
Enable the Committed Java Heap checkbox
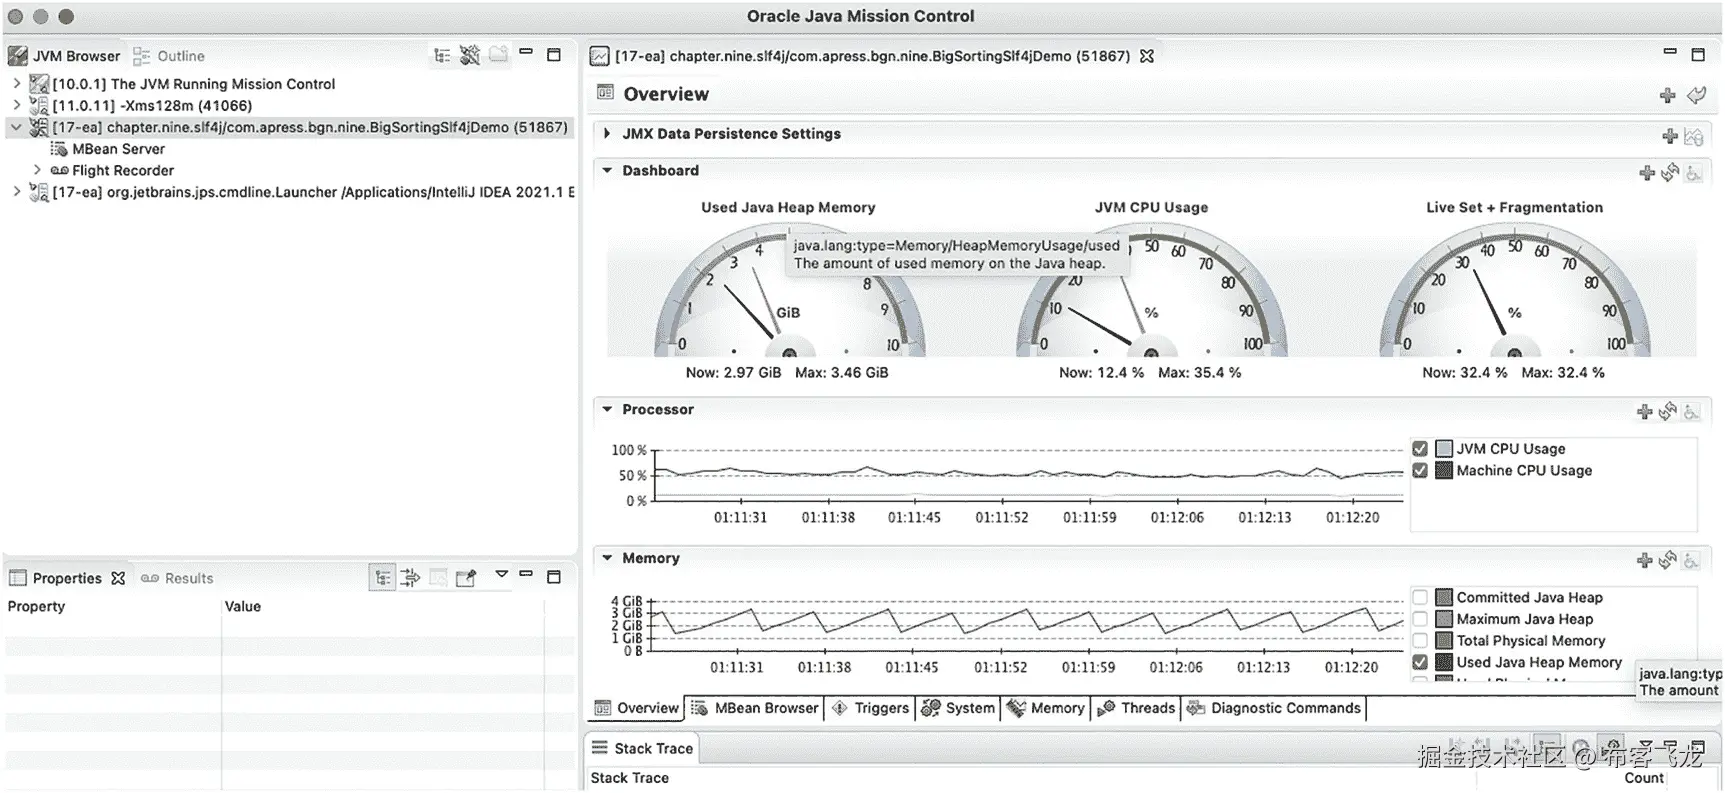tap(1420, 598)
